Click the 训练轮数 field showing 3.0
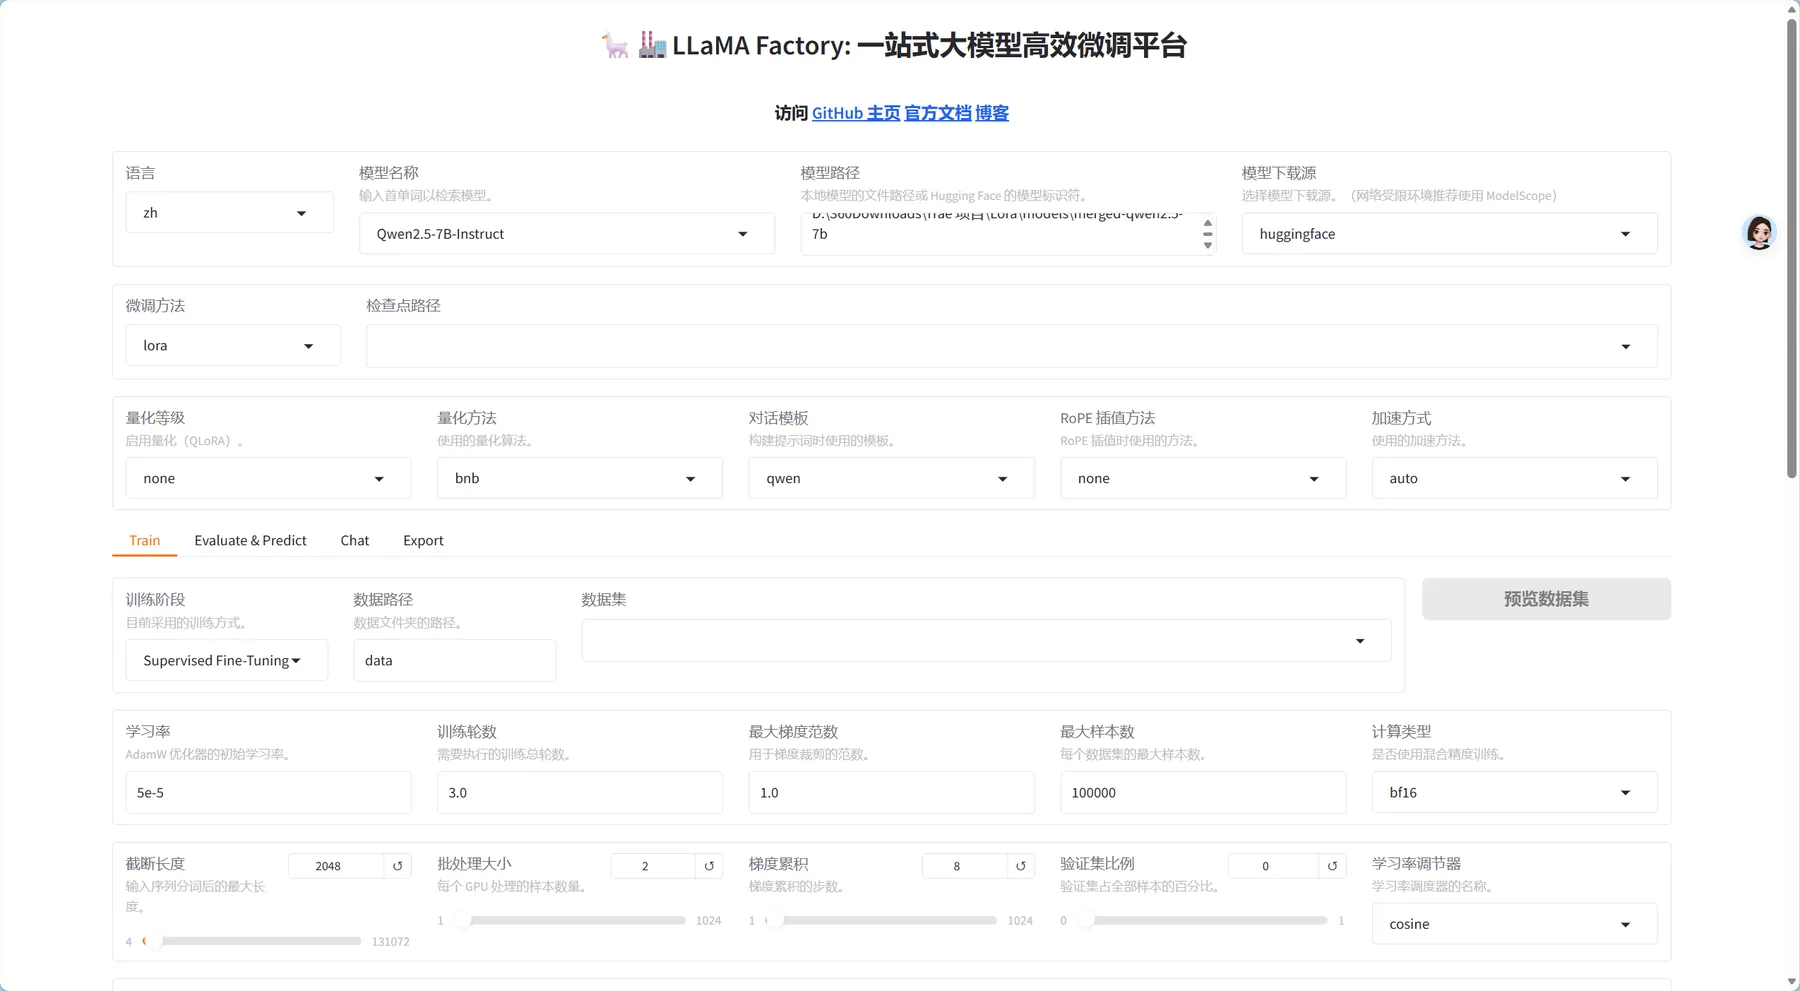Image resolution: width=1800 pixels, height=991 pixels. click(x=580, y=793)
